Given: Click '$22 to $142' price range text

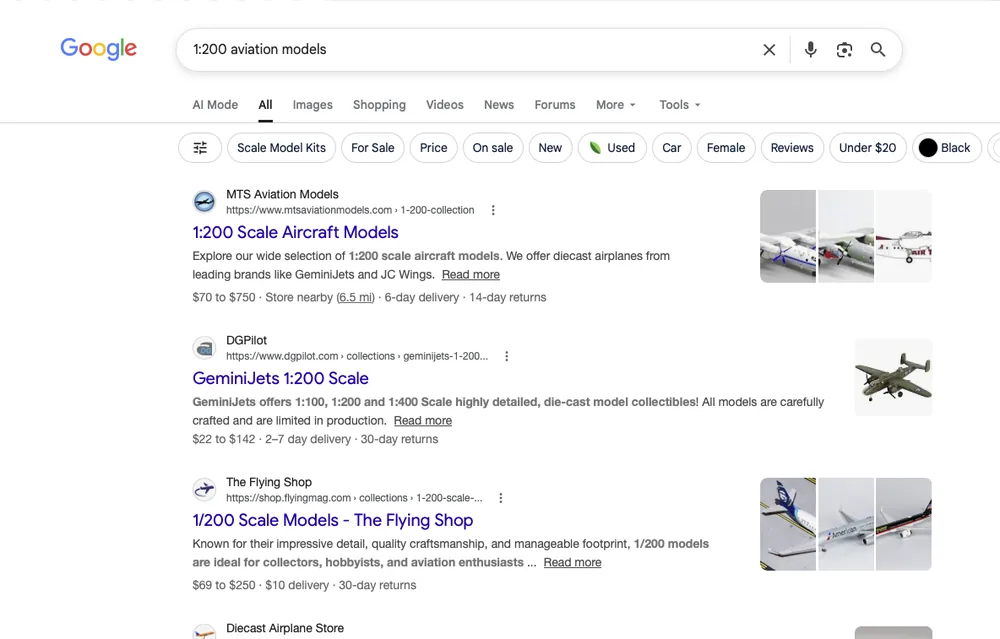Looking at the screenshot, I should (224, 439).
